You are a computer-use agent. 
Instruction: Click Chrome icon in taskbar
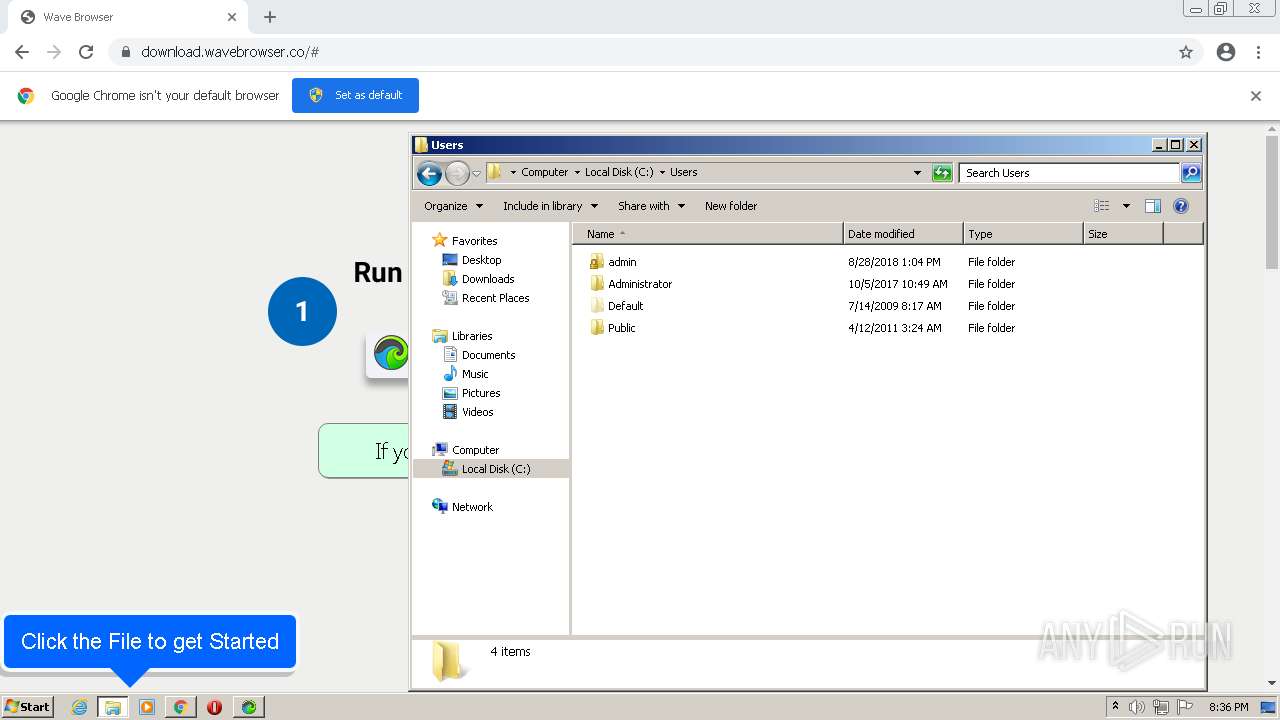coord(181,707)
